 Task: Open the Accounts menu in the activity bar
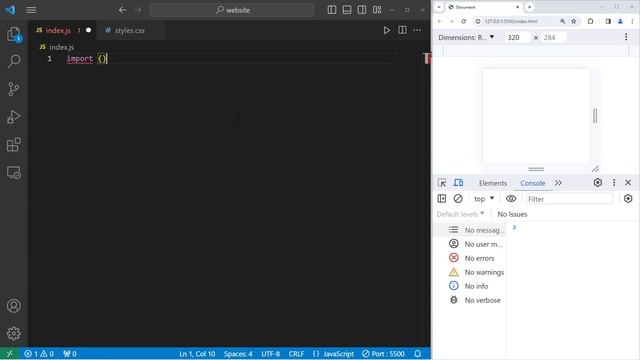click(13, 306)
